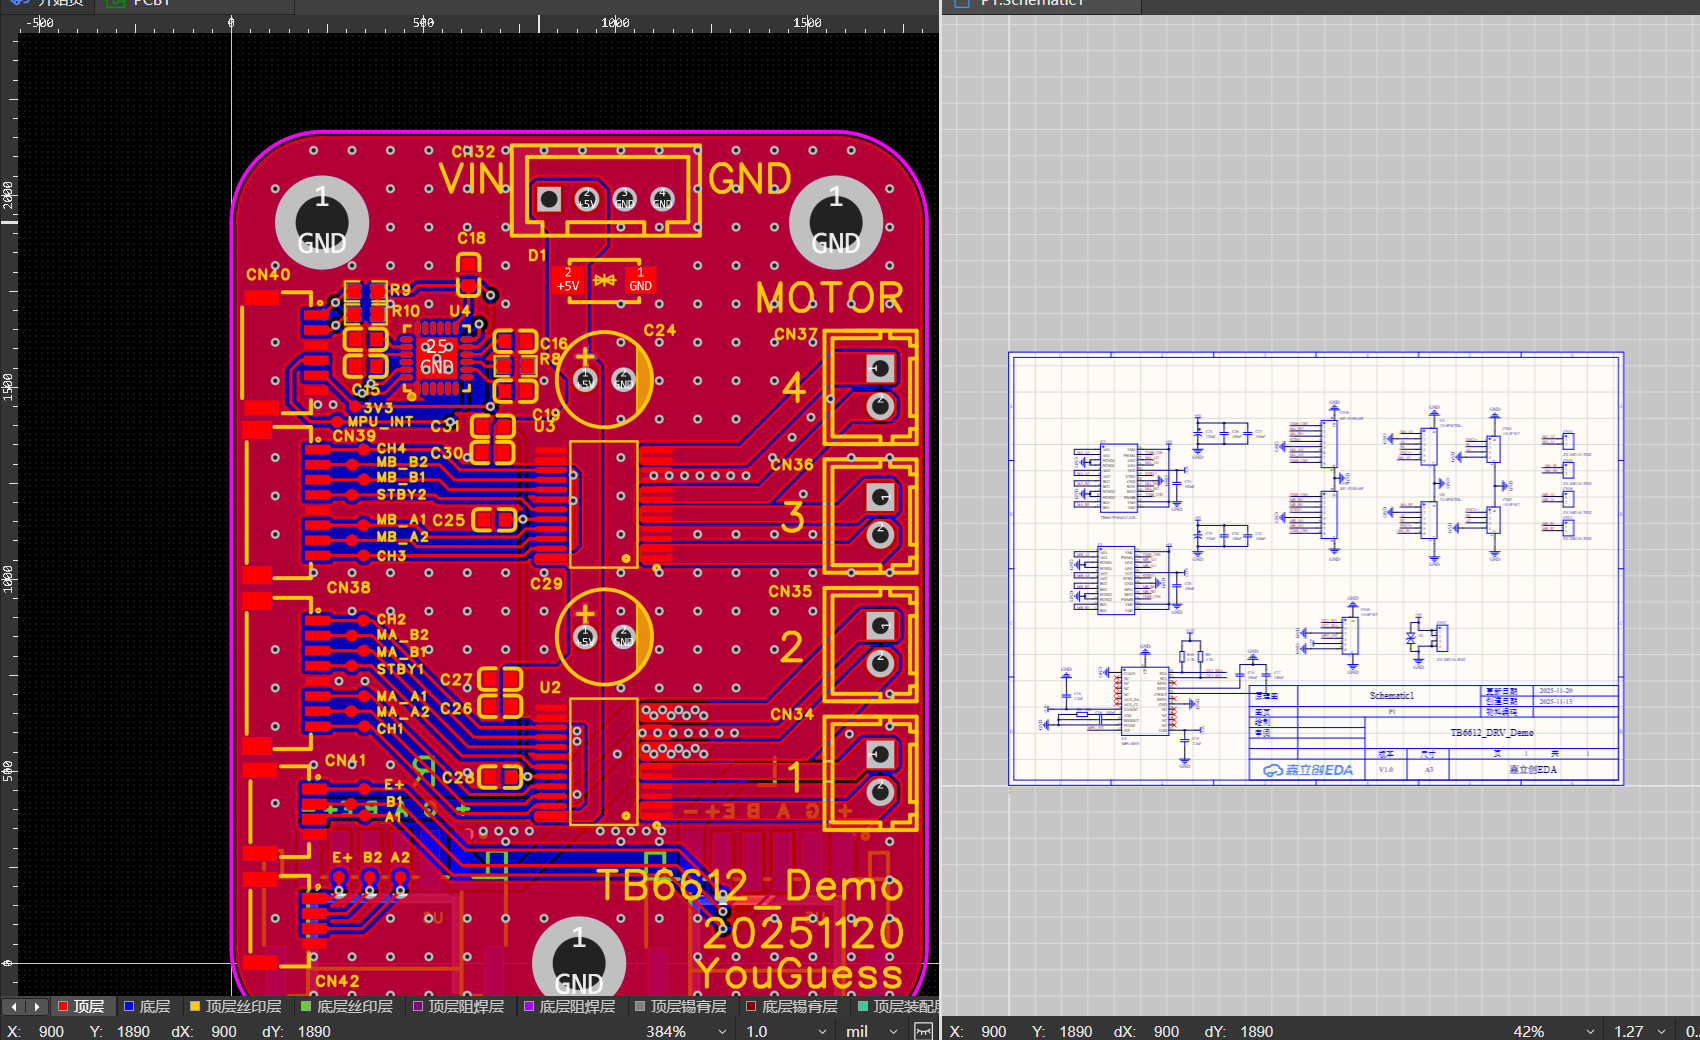Click the 嘉立创EDA logo in schematic title block

pos(1308,770)
